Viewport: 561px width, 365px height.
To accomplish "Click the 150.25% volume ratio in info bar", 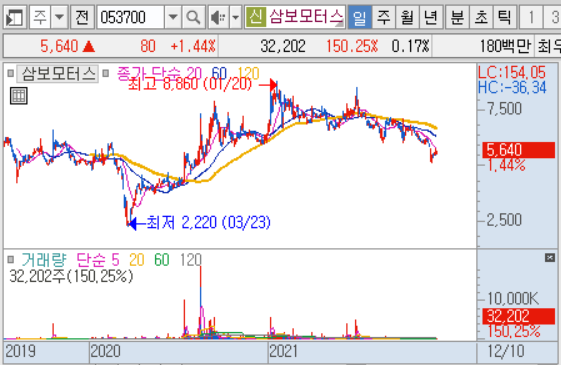I will tap(352, 46).
